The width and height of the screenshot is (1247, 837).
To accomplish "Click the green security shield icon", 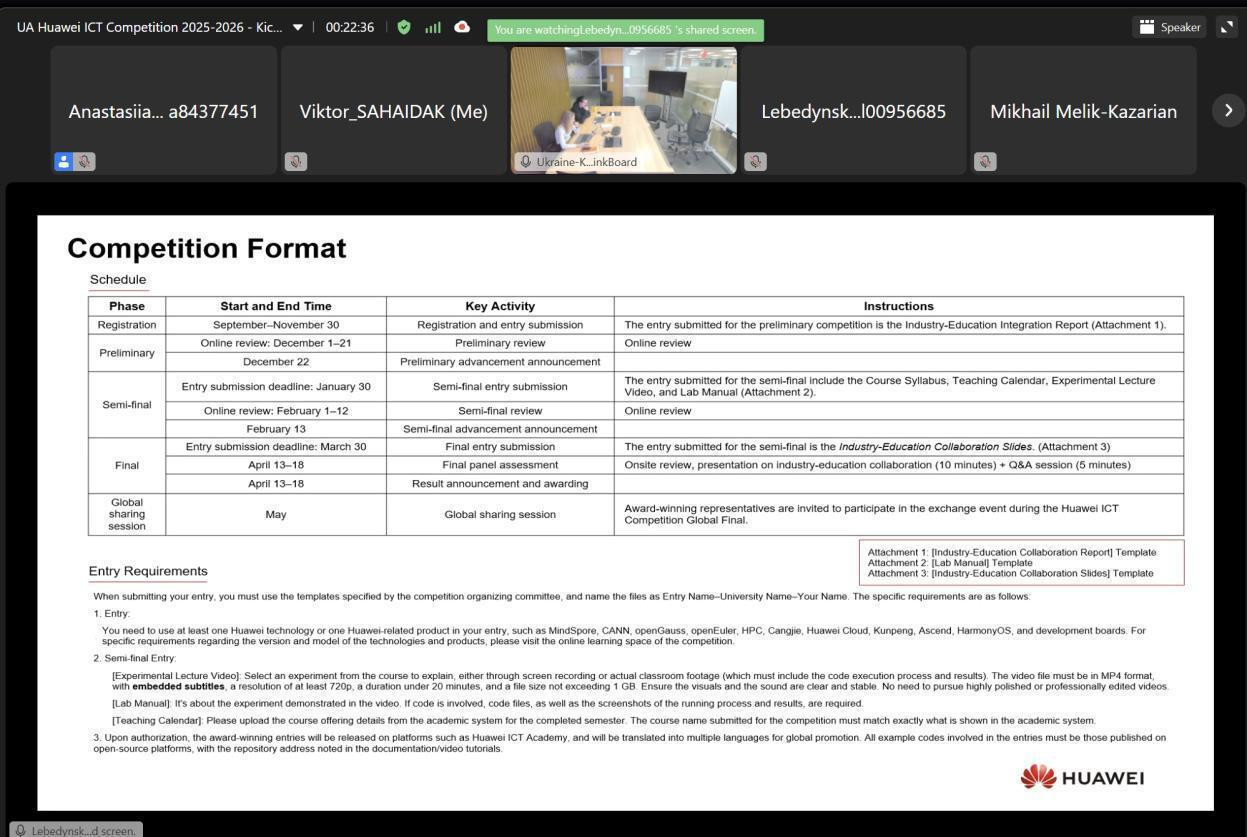I will [404, 27].
